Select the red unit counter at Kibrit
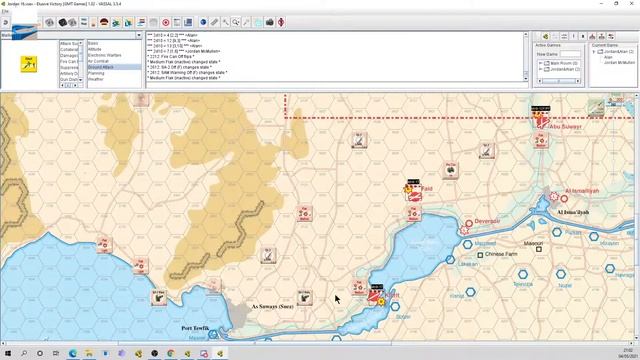 tap(375, 295)
